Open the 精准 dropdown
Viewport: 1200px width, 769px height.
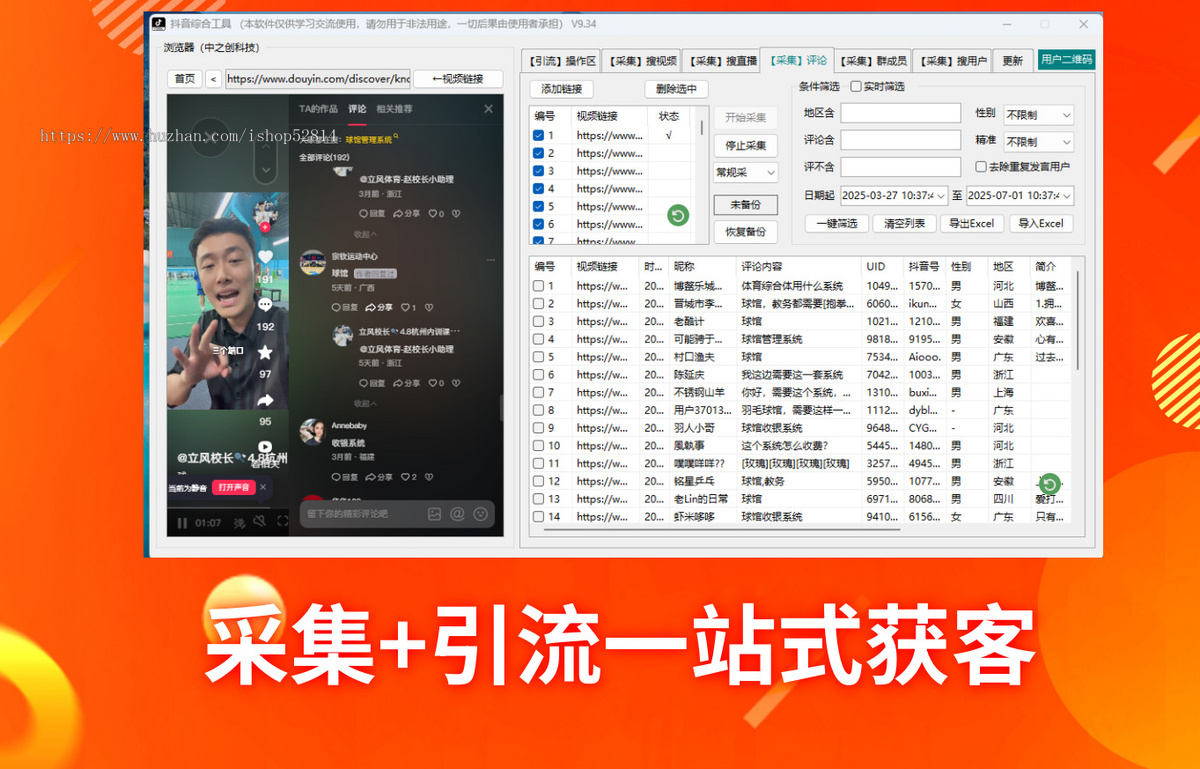pos(1039,142)
